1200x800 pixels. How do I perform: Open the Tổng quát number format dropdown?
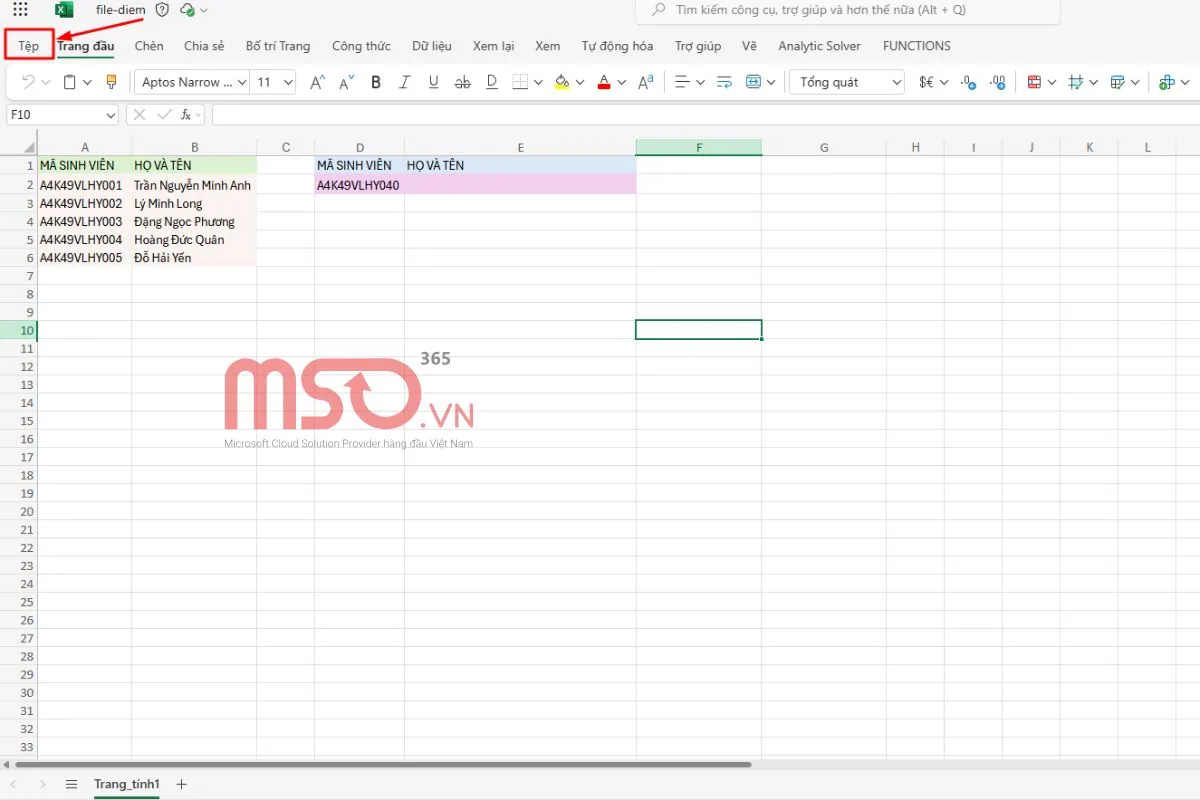pyautogui.click(x=846, y=82)
